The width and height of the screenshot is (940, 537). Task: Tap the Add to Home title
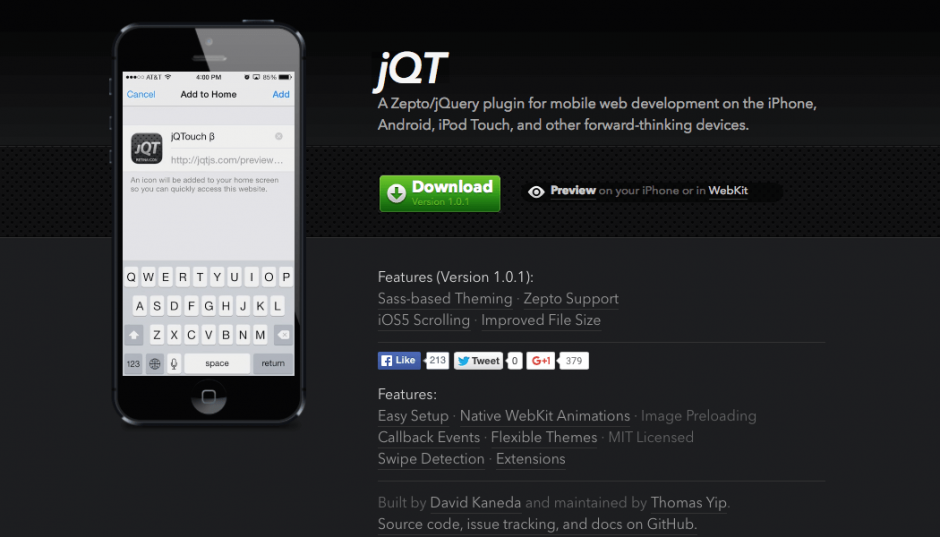point(209,94)
